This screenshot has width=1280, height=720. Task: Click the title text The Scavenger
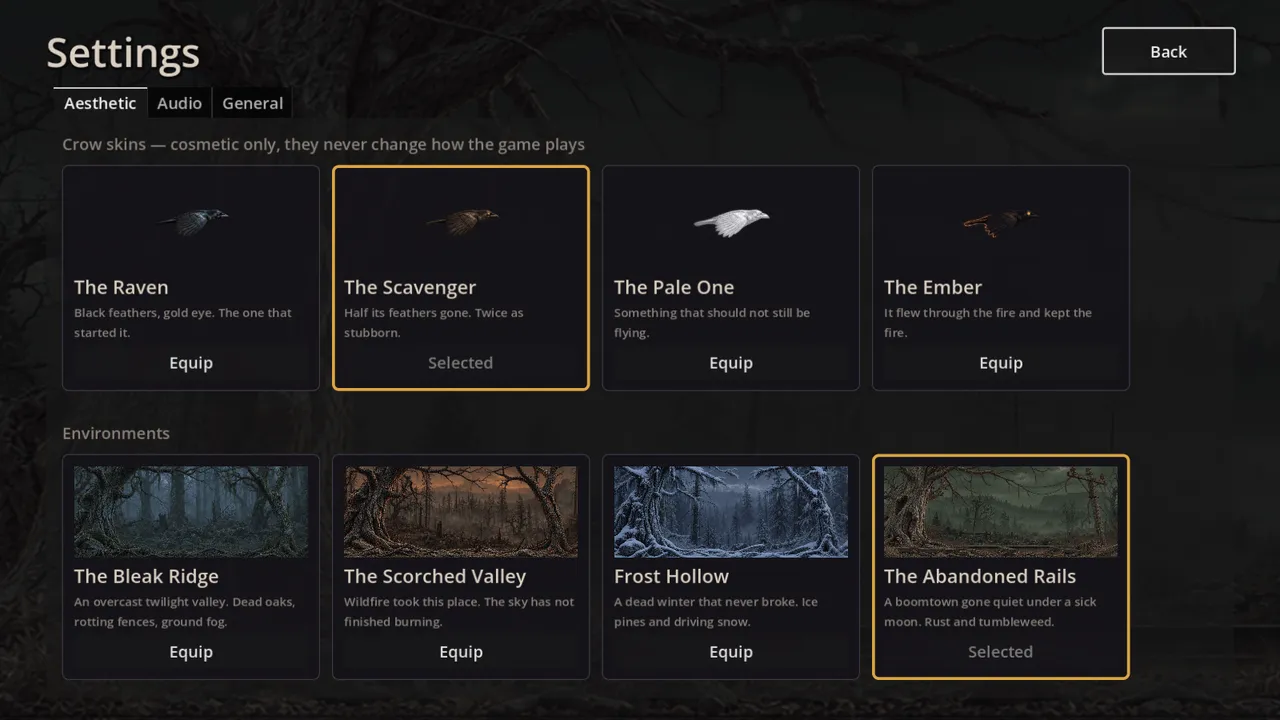coord(410,288)
